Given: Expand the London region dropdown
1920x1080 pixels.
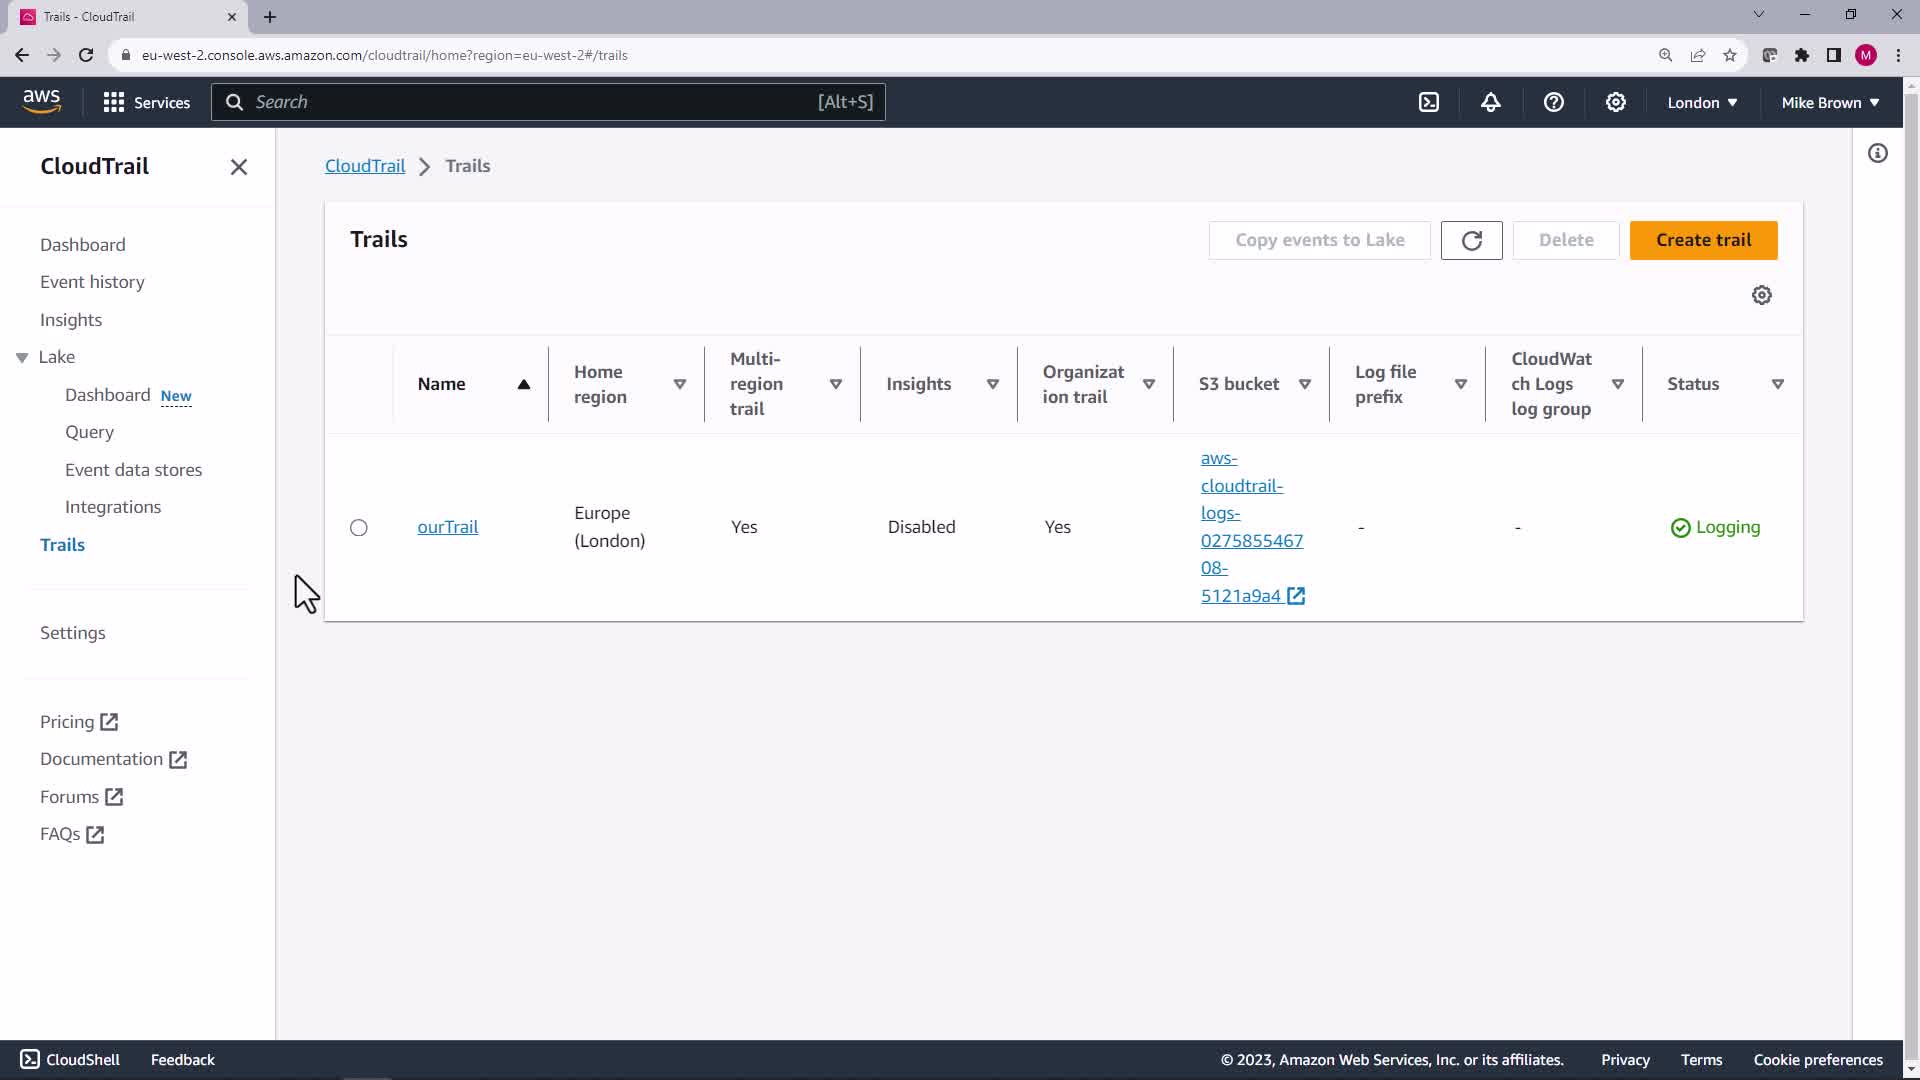Looking at the screenshot, I should click(x=1702, y=102).
